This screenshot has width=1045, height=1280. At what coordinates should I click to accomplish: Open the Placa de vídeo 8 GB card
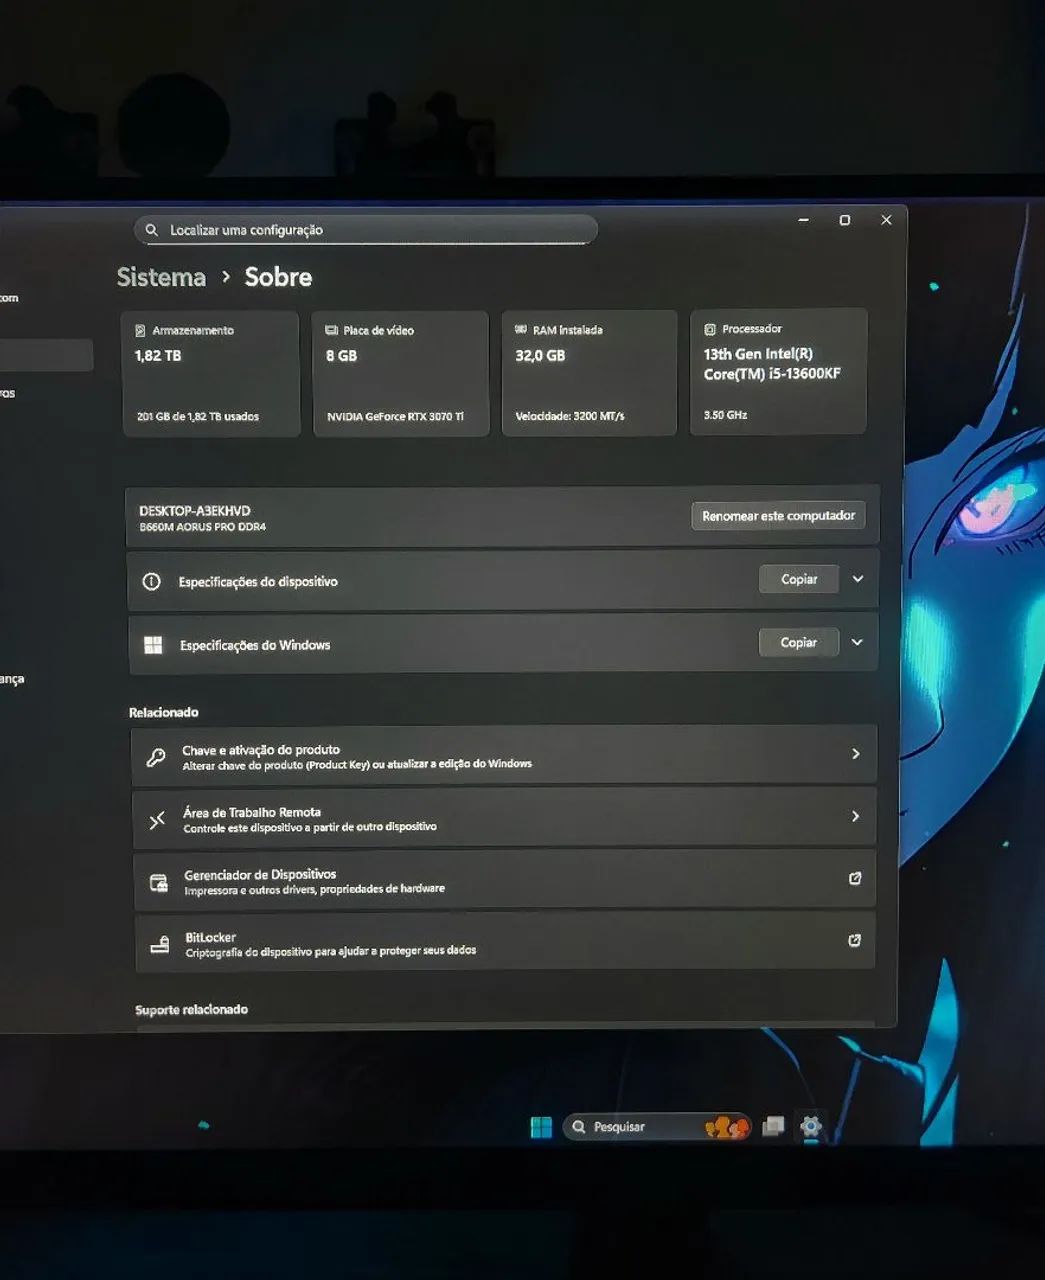point(401,373)
